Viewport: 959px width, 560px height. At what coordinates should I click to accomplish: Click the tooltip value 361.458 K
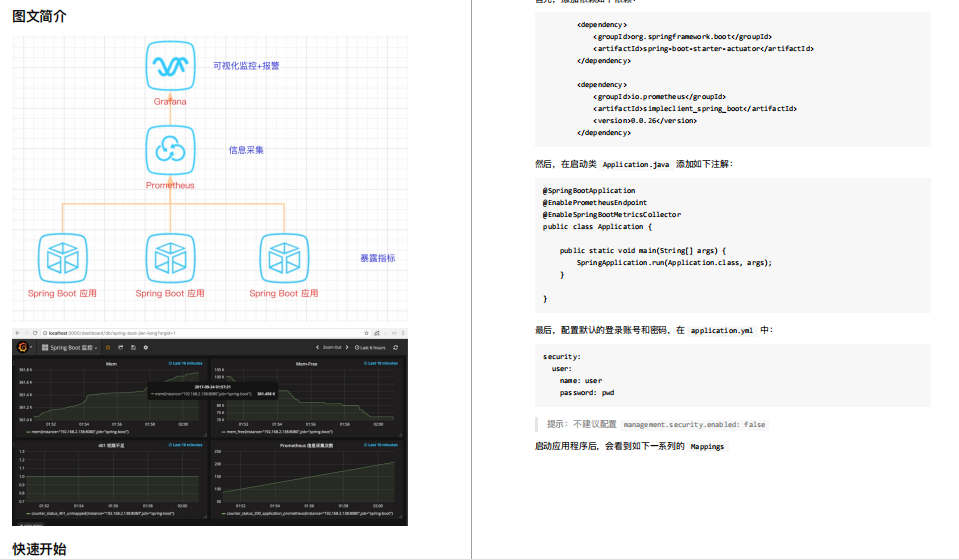click(265, 394)
